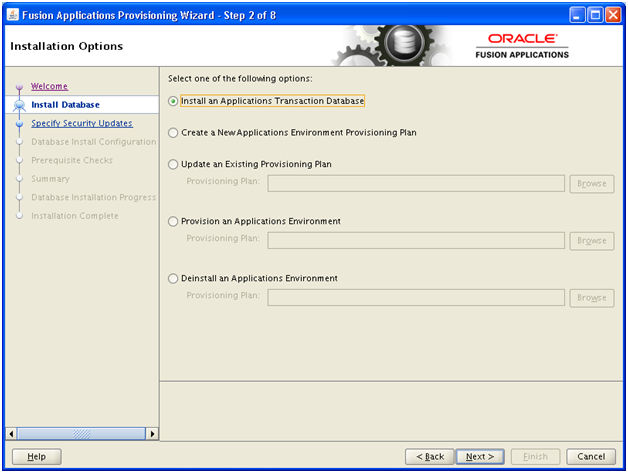Click the Help button

click(36, 457)
